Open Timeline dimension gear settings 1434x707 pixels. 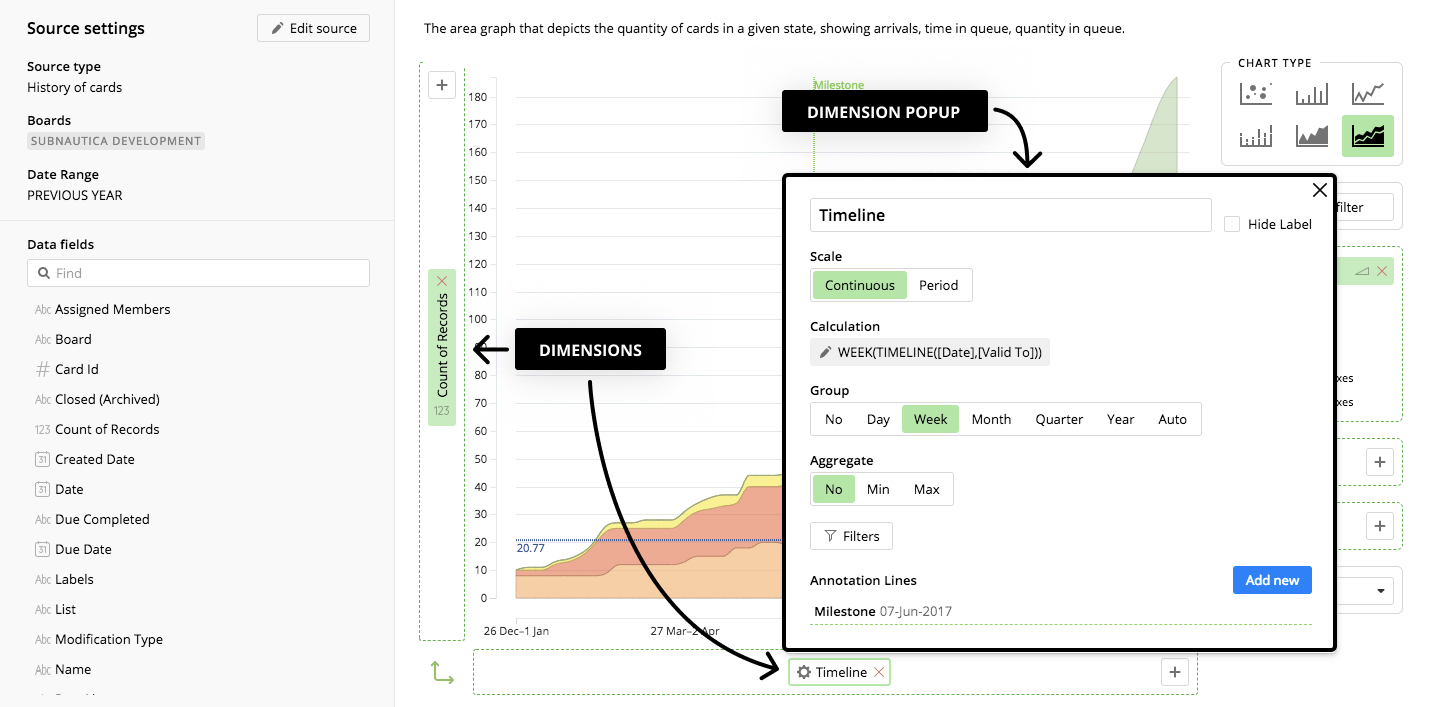pos(803,672)
